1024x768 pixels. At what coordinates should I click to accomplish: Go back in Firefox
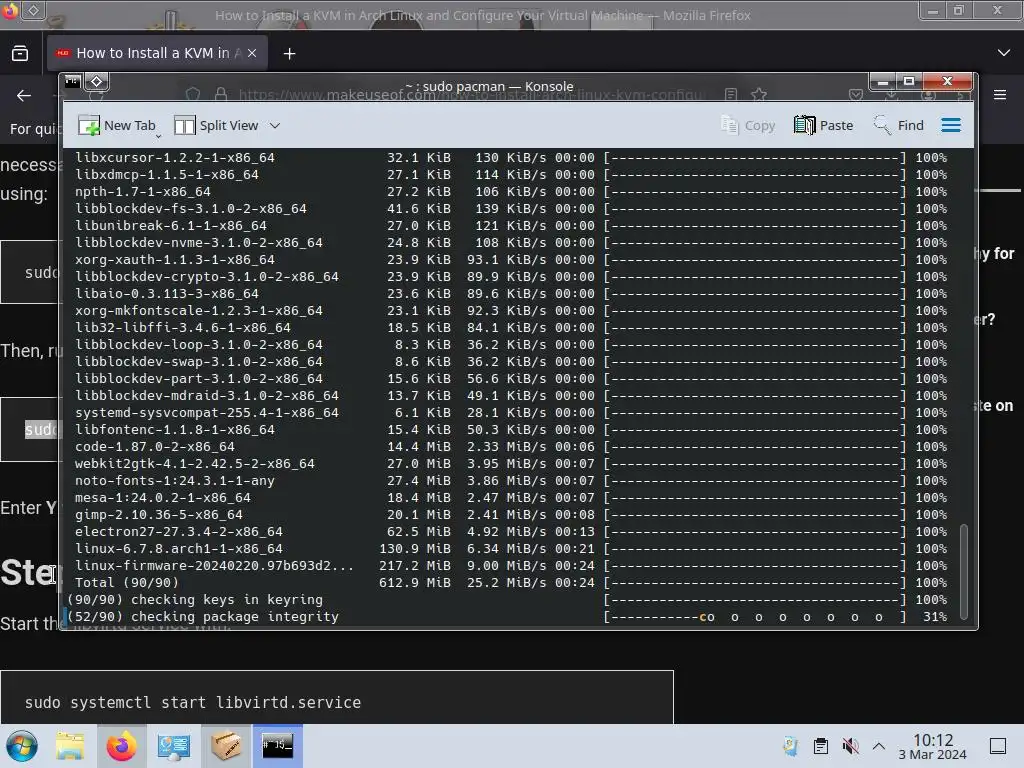pos(24,95)
